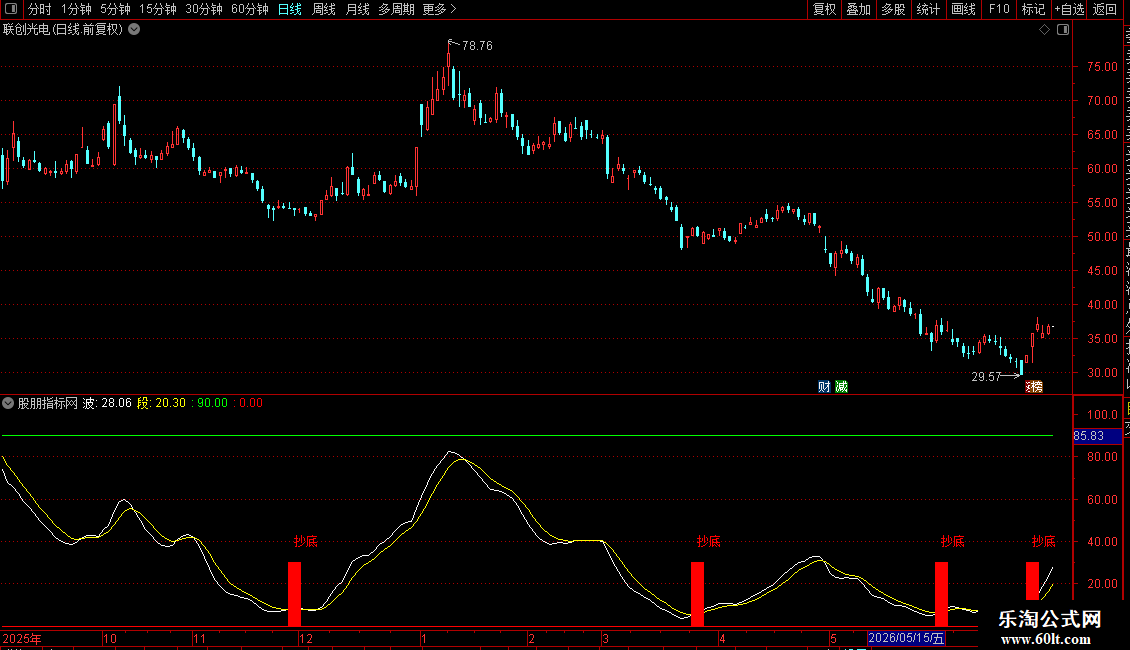Toggle the side panel icon near the diamond
1130x650 pixels.
1063,30
